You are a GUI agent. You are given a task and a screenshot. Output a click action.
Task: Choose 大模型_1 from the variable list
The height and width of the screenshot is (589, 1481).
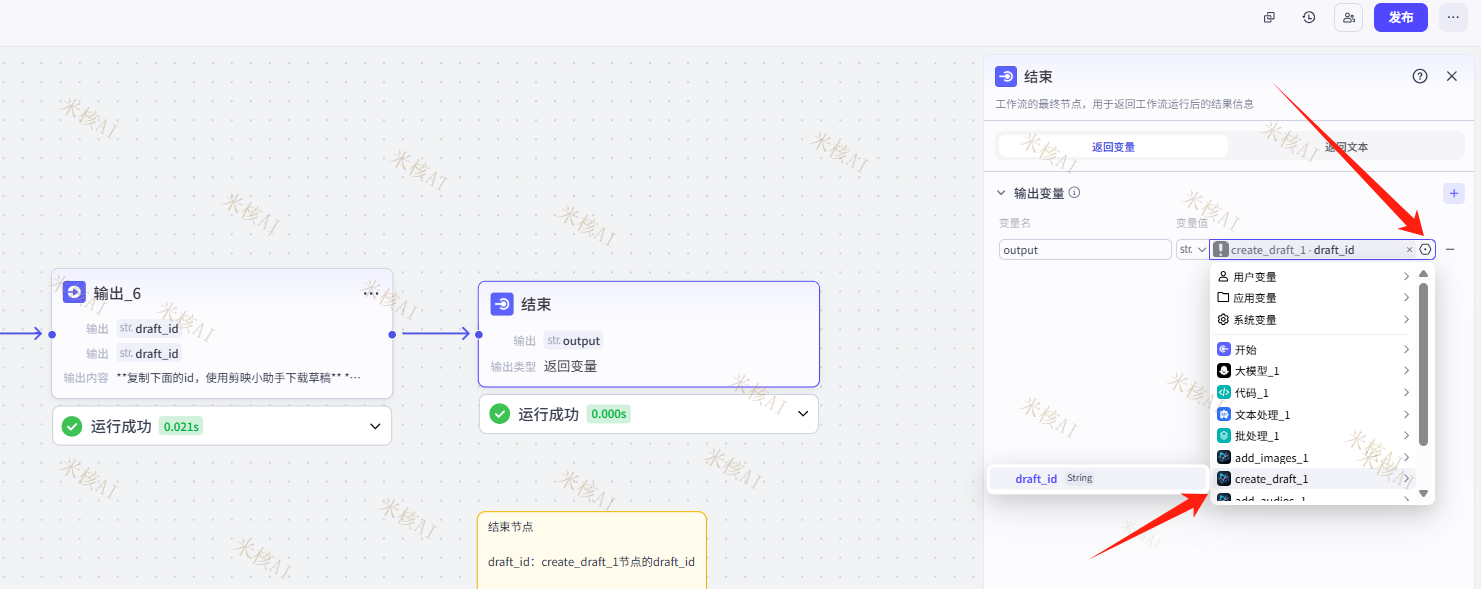coord(1256,371)
